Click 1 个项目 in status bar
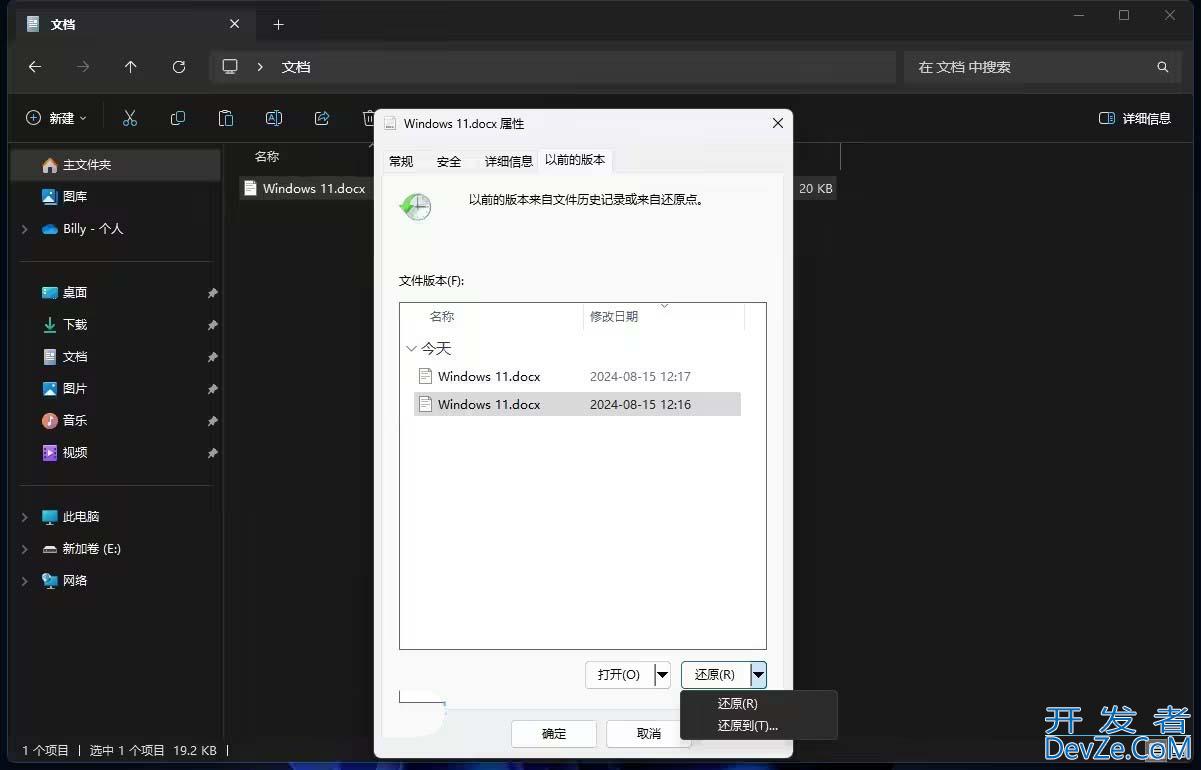Screen dimensions: 1201x770 46,750
